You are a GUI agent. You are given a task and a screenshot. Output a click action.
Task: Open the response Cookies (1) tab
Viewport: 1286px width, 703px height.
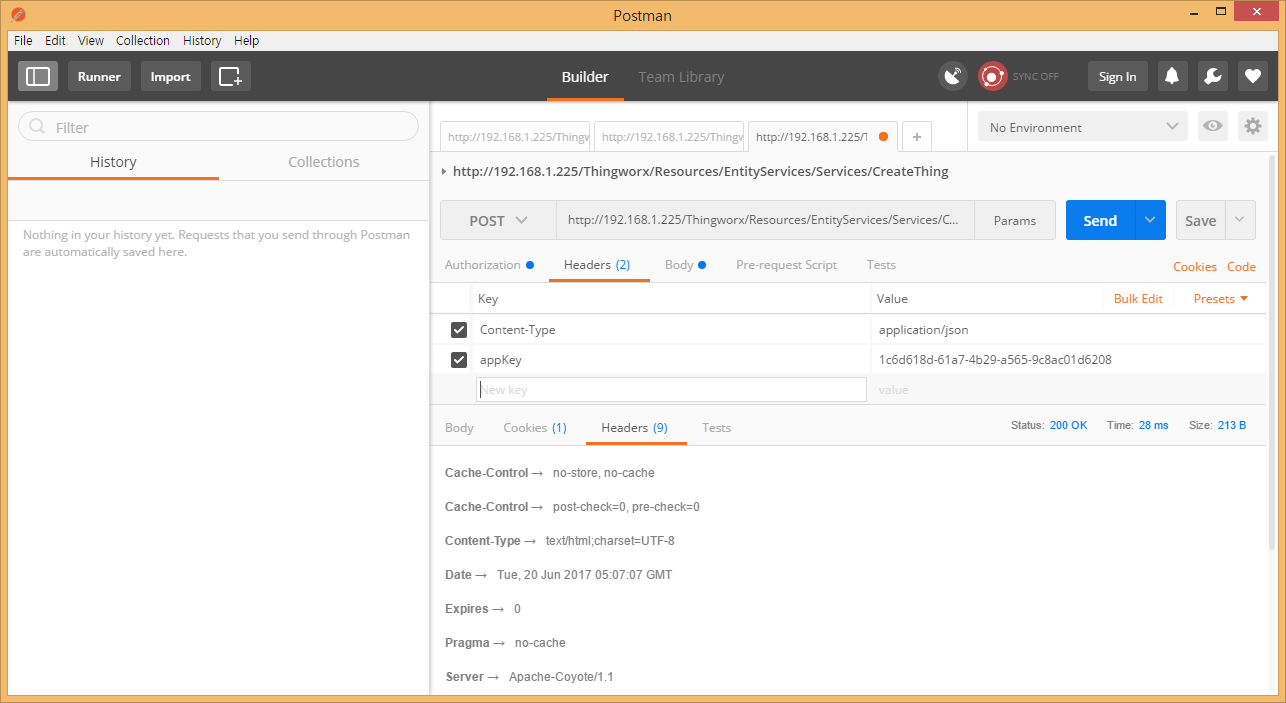[535, 428]
